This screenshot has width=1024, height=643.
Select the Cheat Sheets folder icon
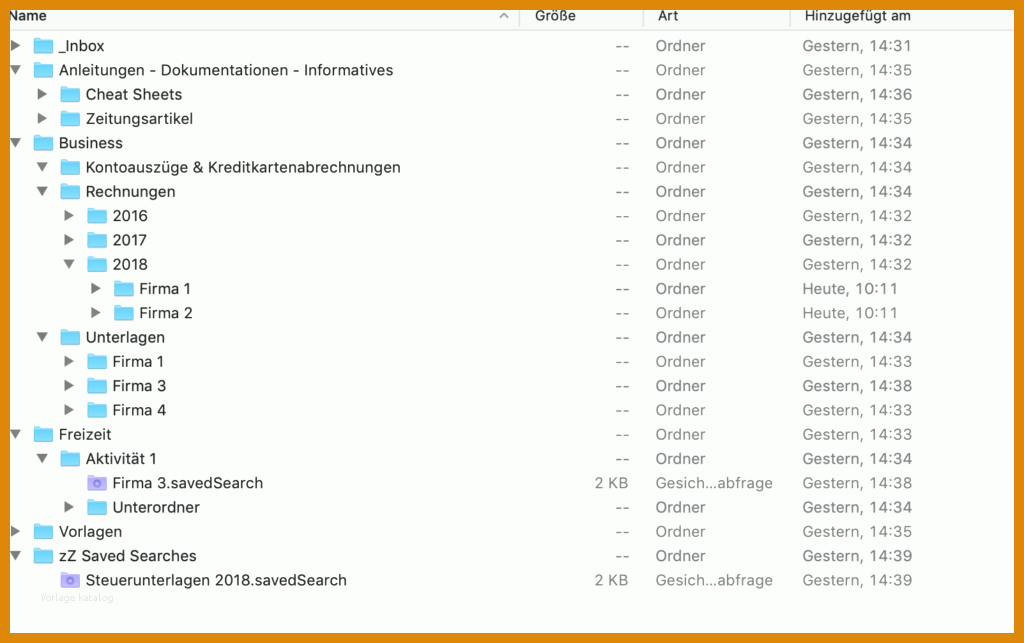70,95
